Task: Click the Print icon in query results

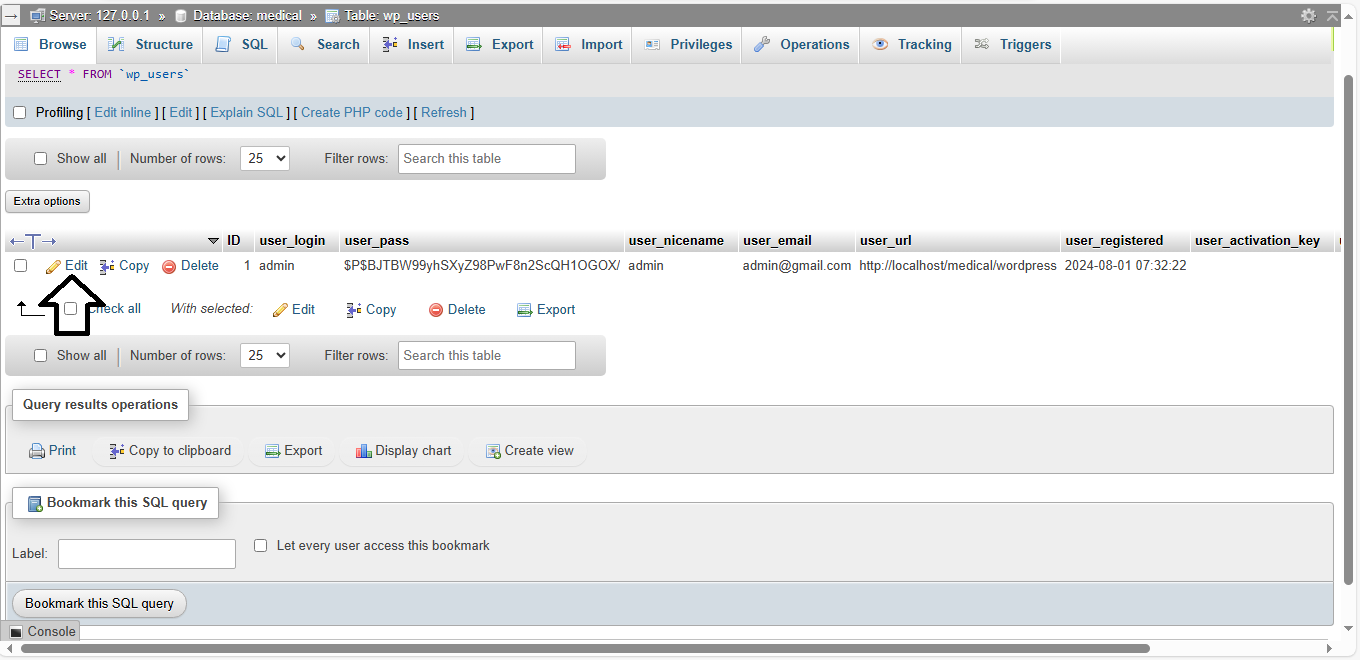Action: pos(37,451)
